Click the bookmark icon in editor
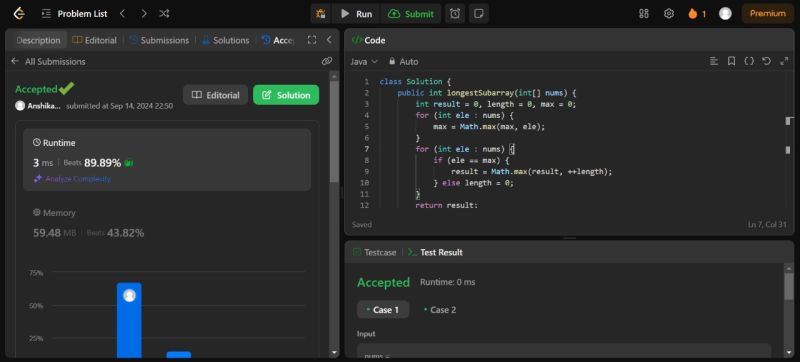800x362 pixels. (731, 61)
